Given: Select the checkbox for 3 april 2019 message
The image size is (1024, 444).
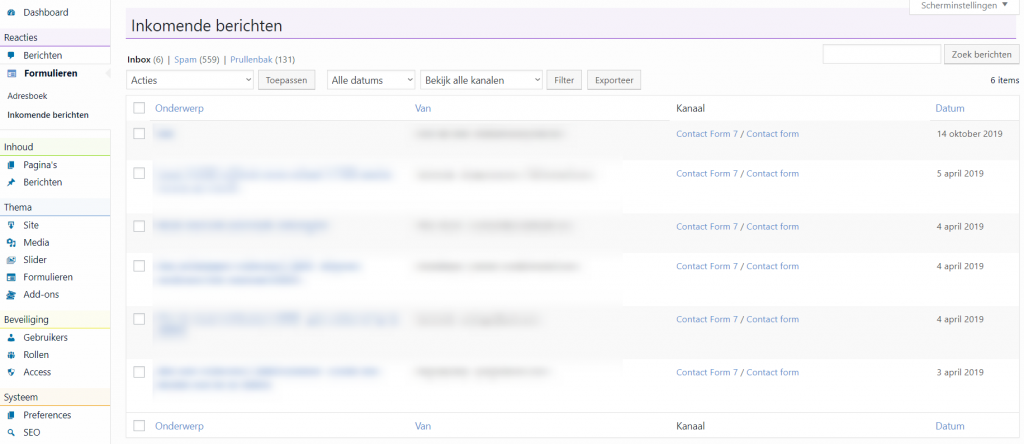Looking at the screenshot, I should (x=139, y=372).
